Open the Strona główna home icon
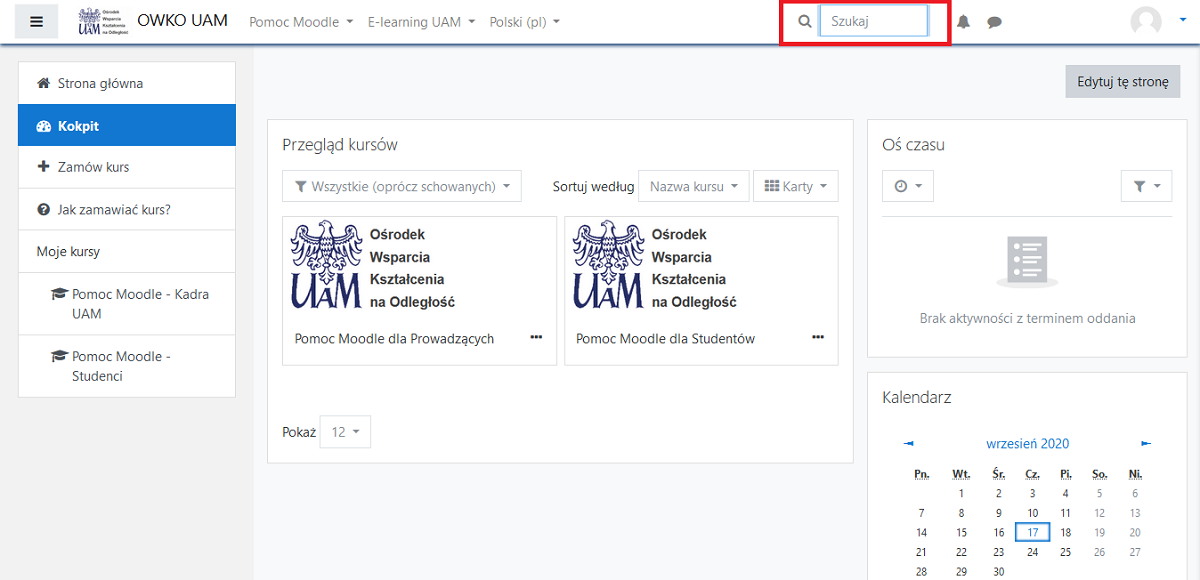The width and height of the screenshot is (1200, 580). (44, 83)
